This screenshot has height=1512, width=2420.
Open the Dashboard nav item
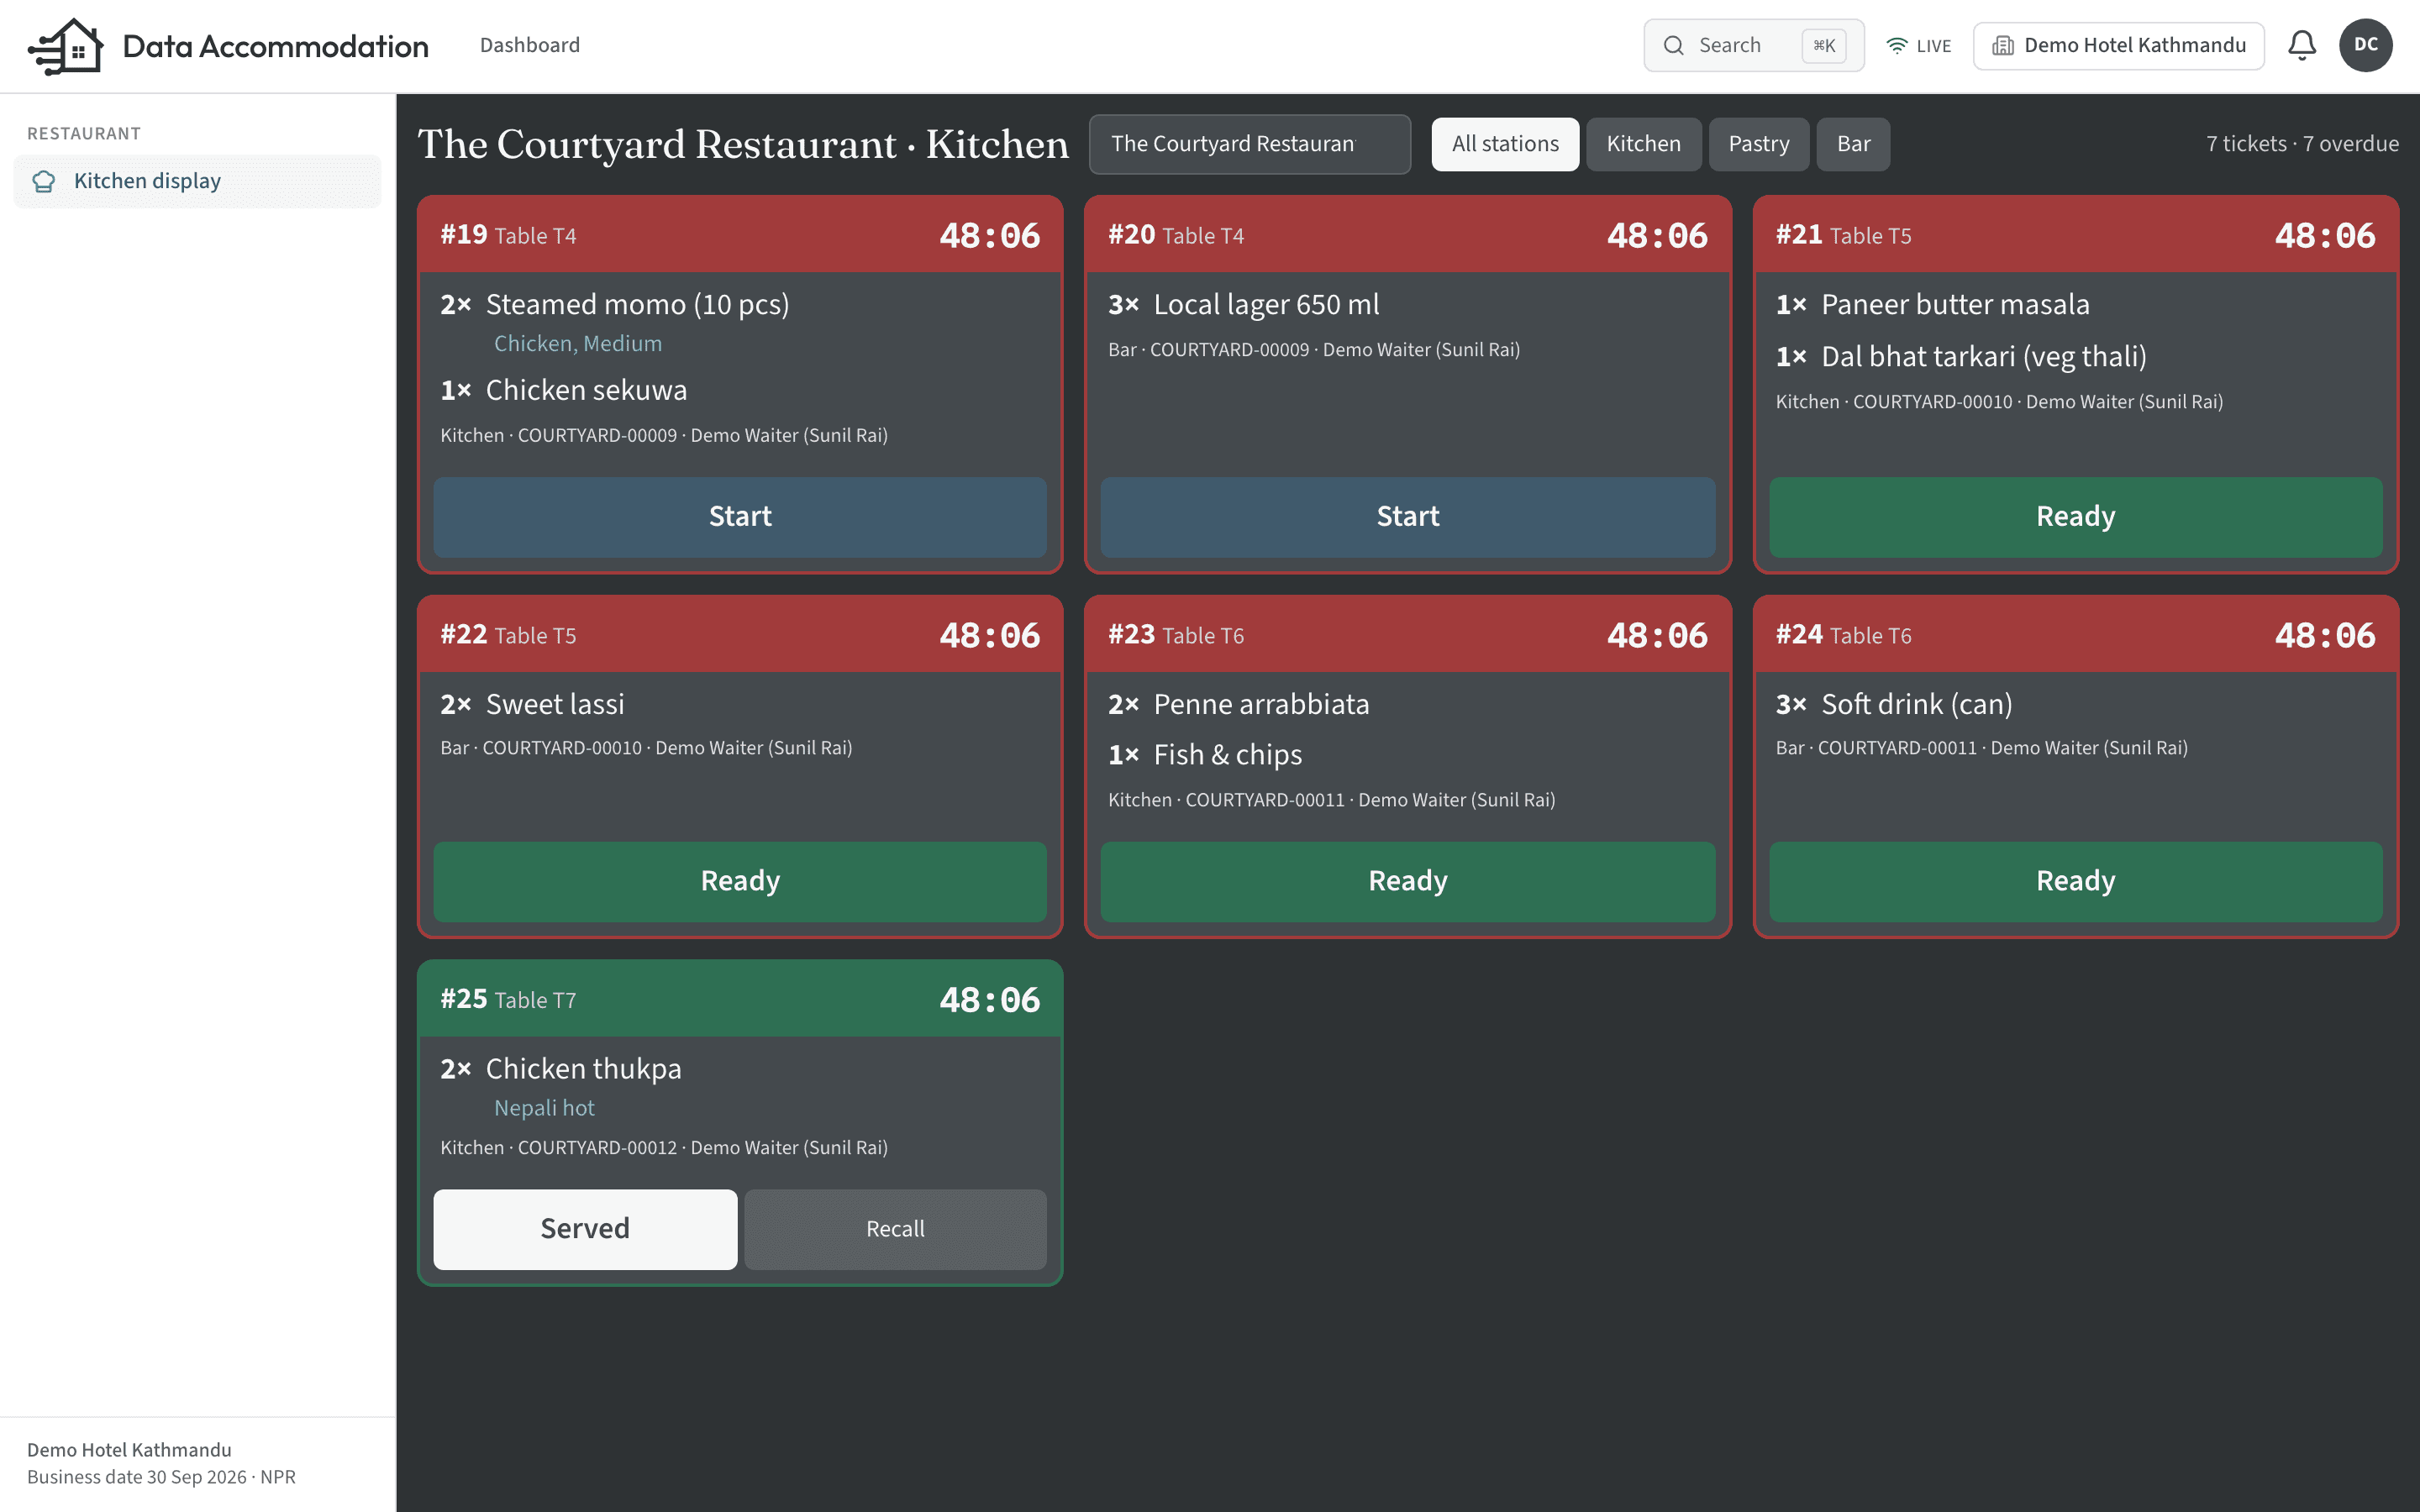point(530,45)
